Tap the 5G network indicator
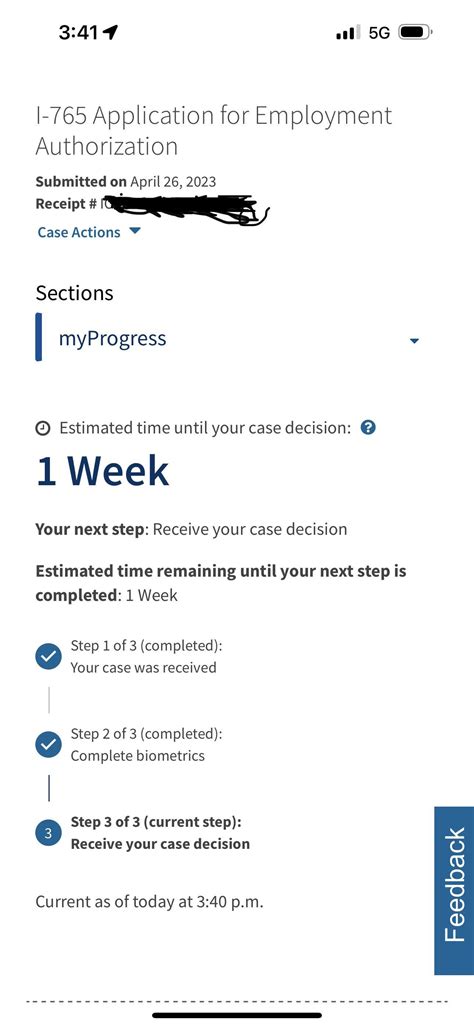Screen dimensions: 474x1027 379,32
